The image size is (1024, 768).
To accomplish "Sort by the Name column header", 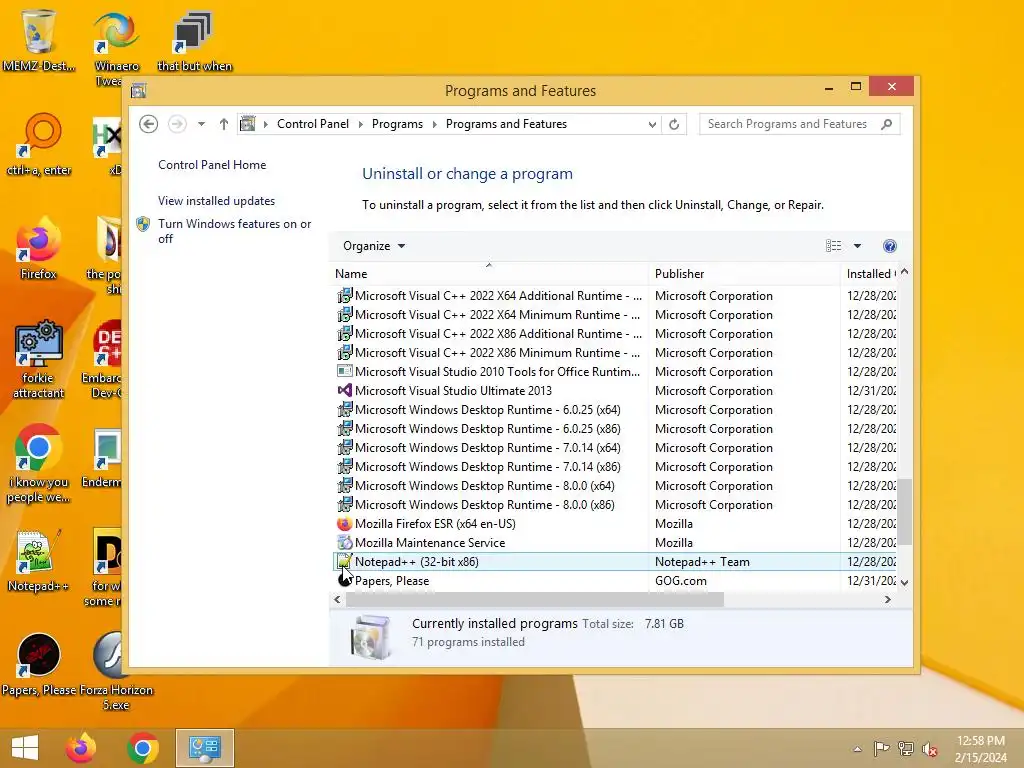I will coord(488,274).
